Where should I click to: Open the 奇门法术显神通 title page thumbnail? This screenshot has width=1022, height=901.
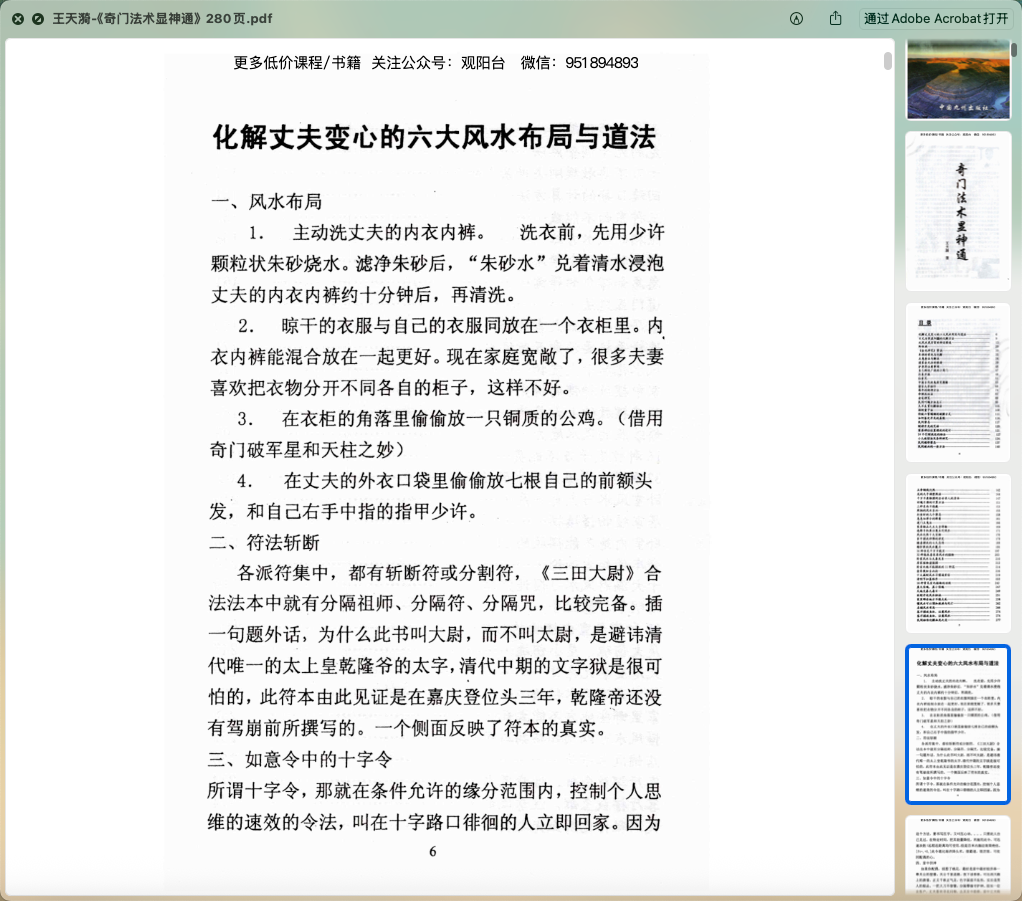(958, 210)
